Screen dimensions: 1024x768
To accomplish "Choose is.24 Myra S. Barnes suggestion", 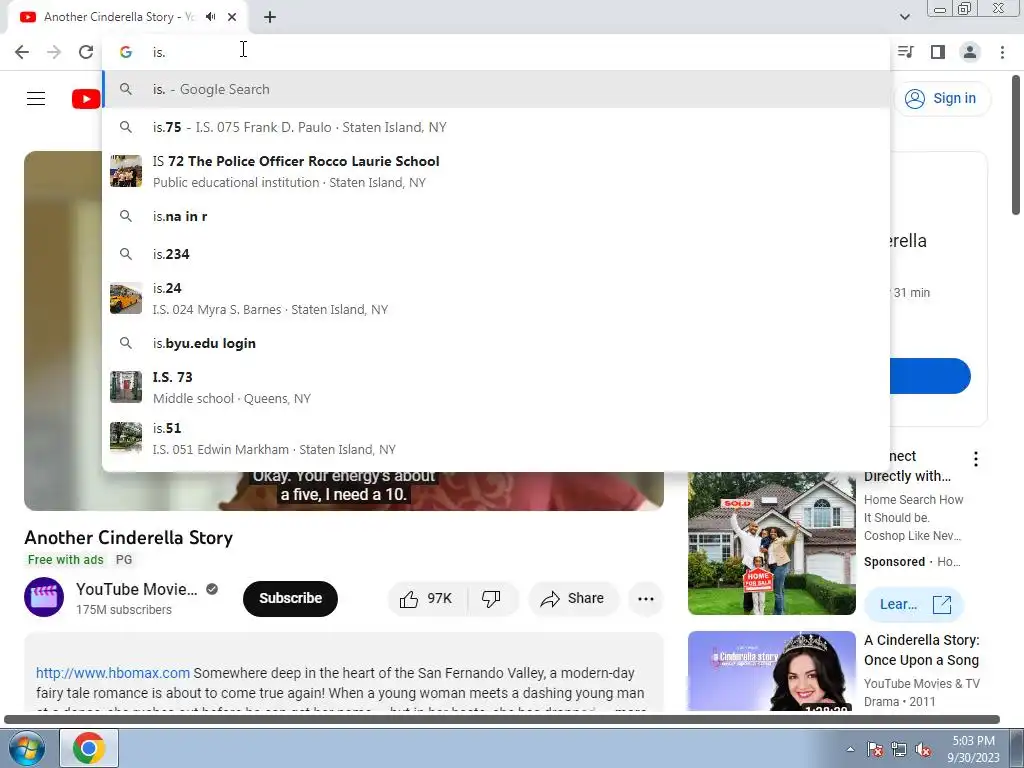I will (x=496, y=298).
